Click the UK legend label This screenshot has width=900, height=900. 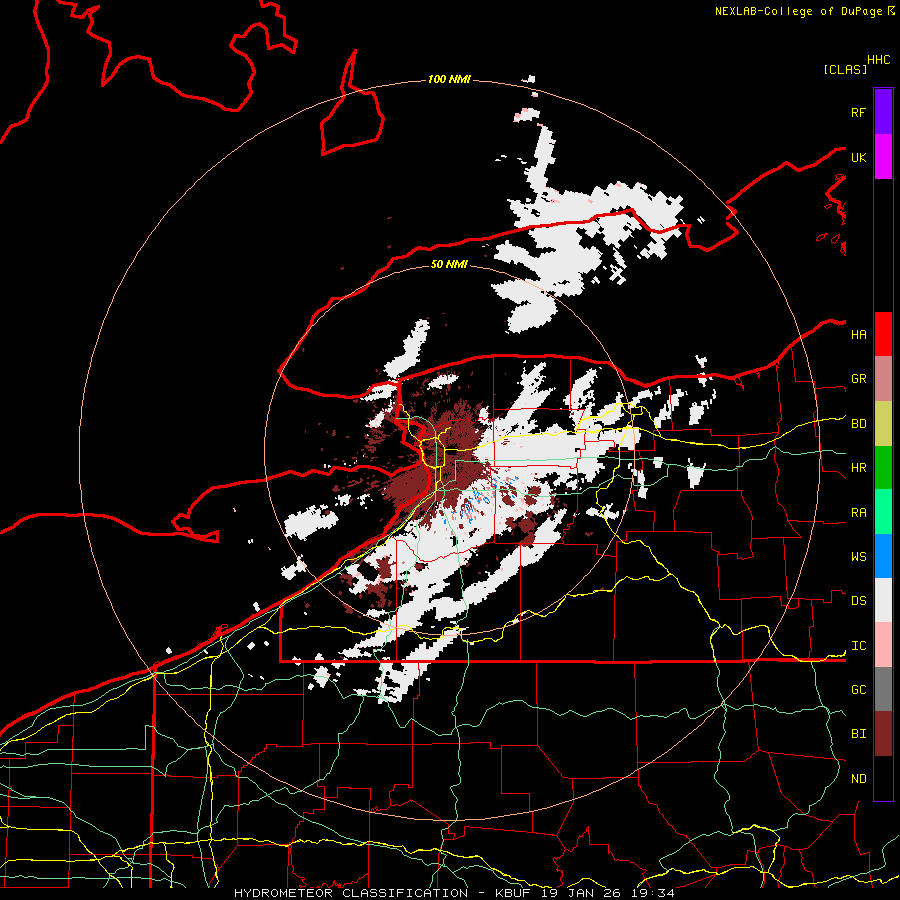pos(858,157)
